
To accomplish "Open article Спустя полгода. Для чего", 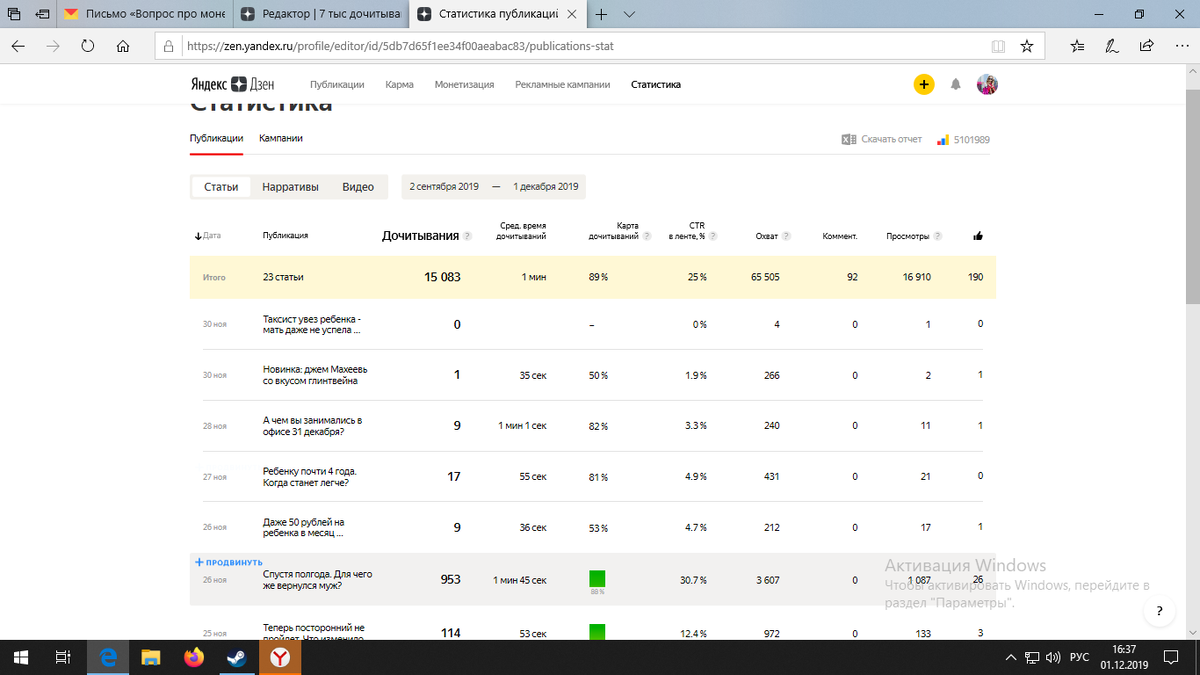I will (317, 579).
